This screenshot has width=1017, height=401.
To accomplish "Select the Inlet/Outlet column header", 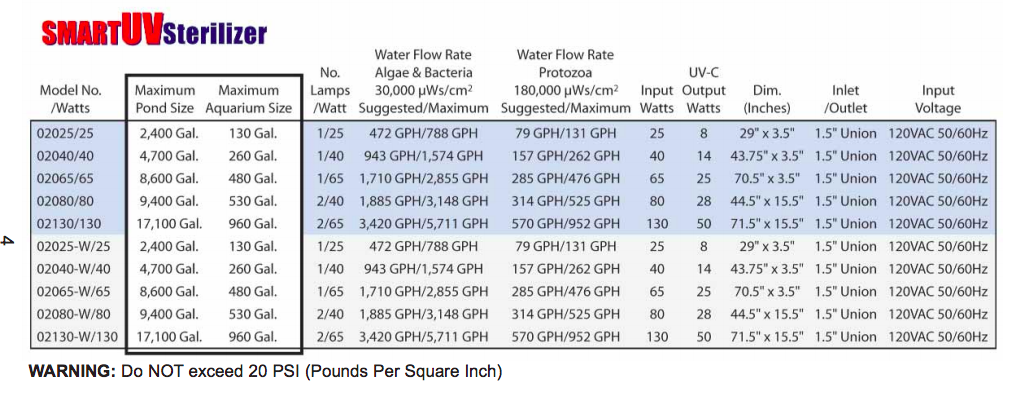I will pyautogui.click(x=845, y=99).
